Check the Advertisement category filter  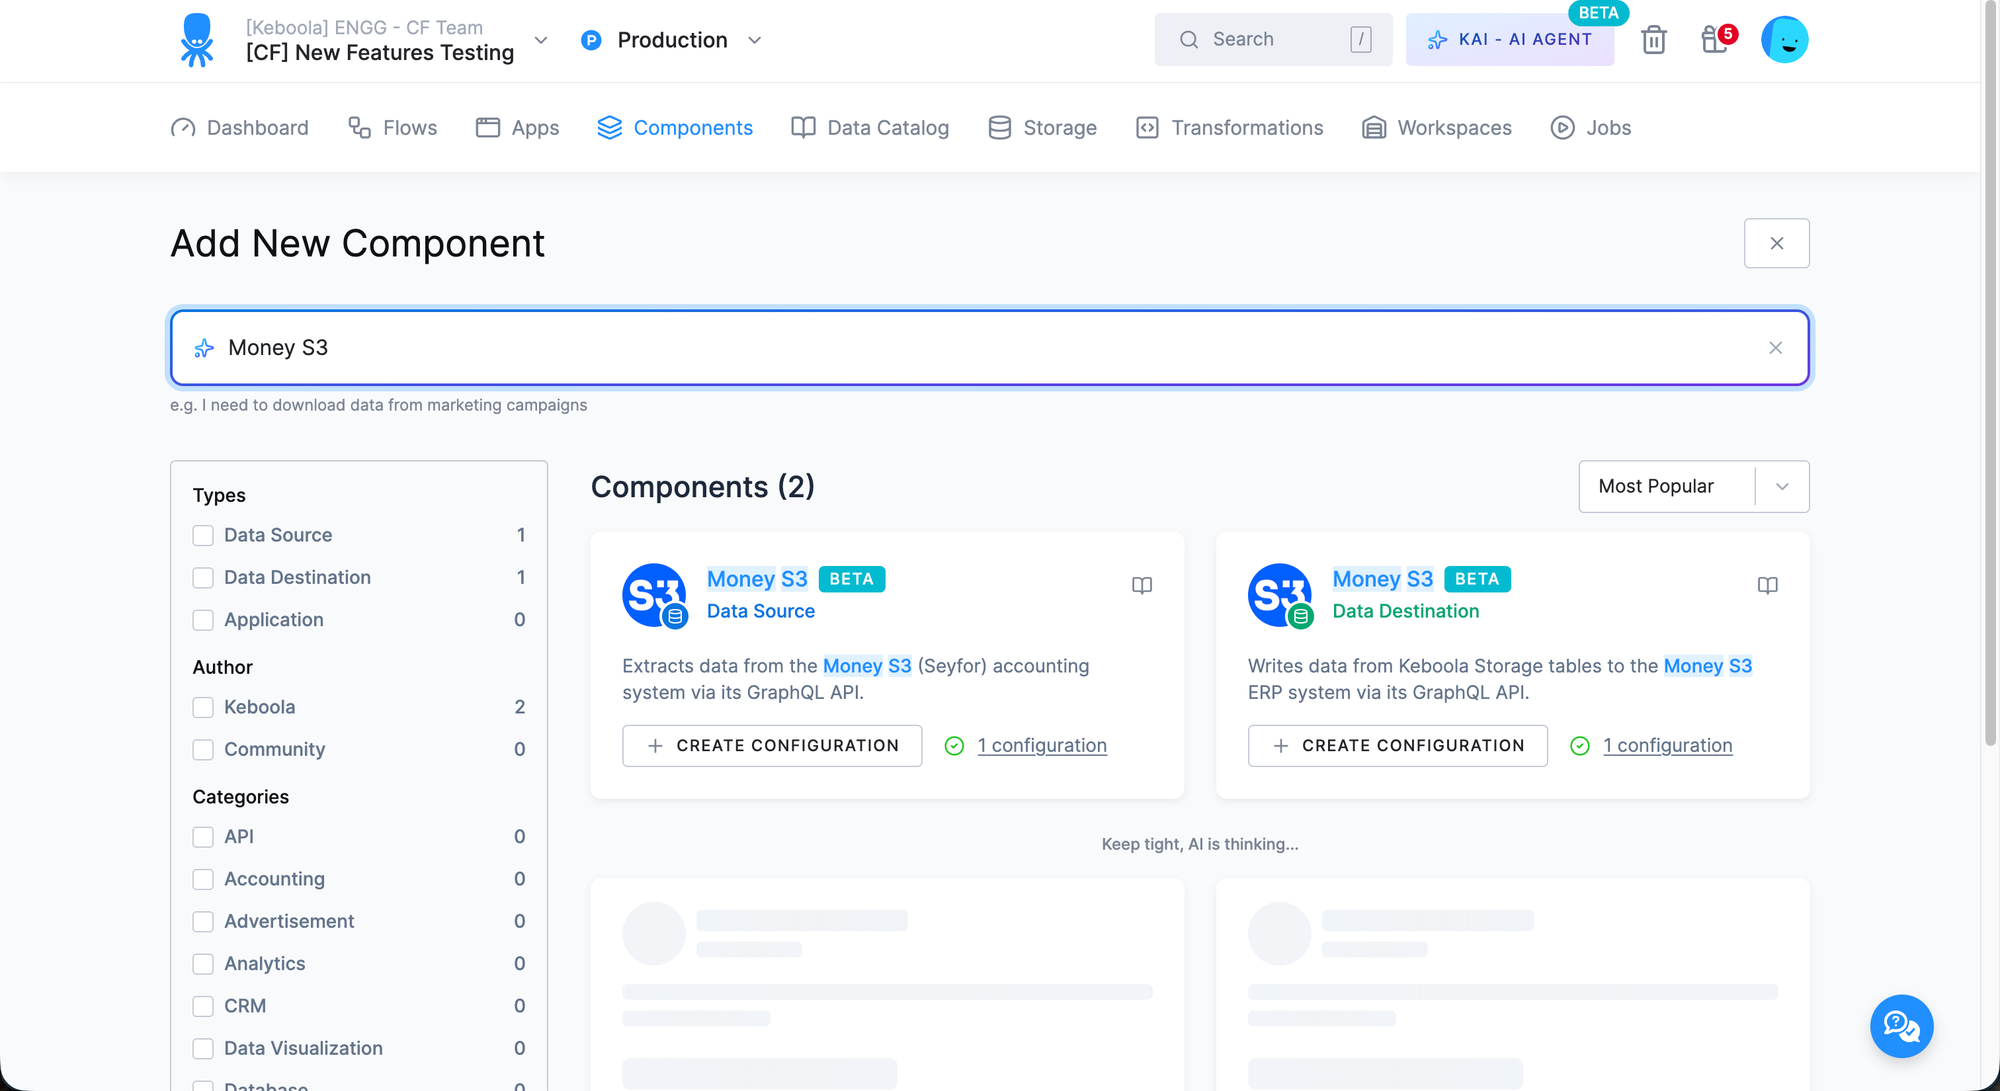coord(203,922)
